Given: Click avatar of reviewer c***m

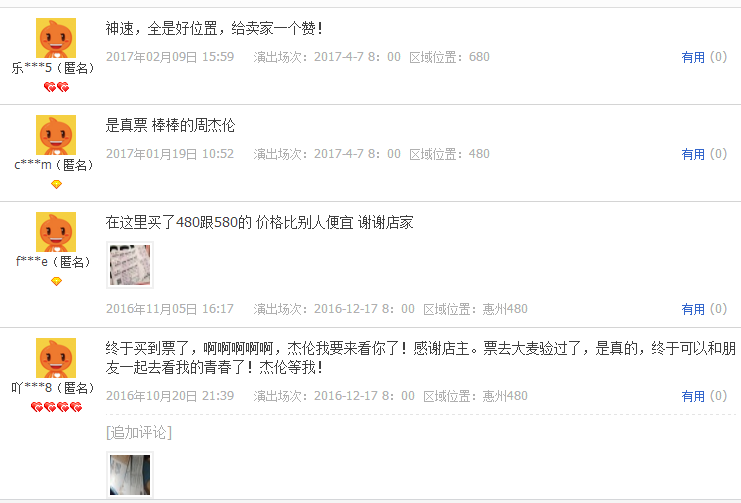Looking at the screenshot, I should point(56,135).
